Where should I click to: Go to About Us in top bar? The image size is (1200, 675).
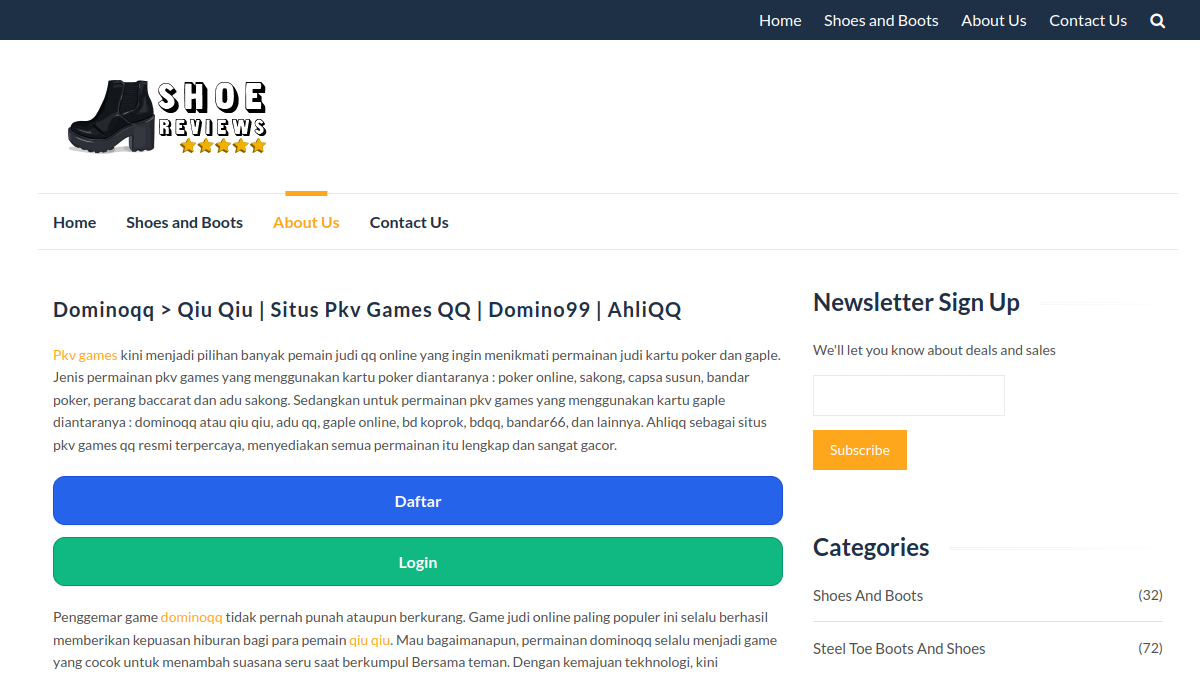click(994, 20)
